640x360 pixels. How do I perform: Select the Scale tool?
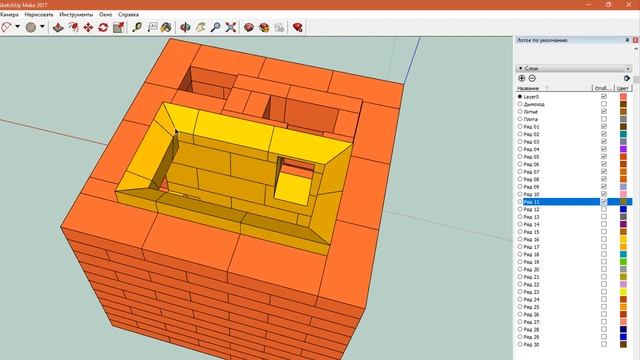[118, 27]
